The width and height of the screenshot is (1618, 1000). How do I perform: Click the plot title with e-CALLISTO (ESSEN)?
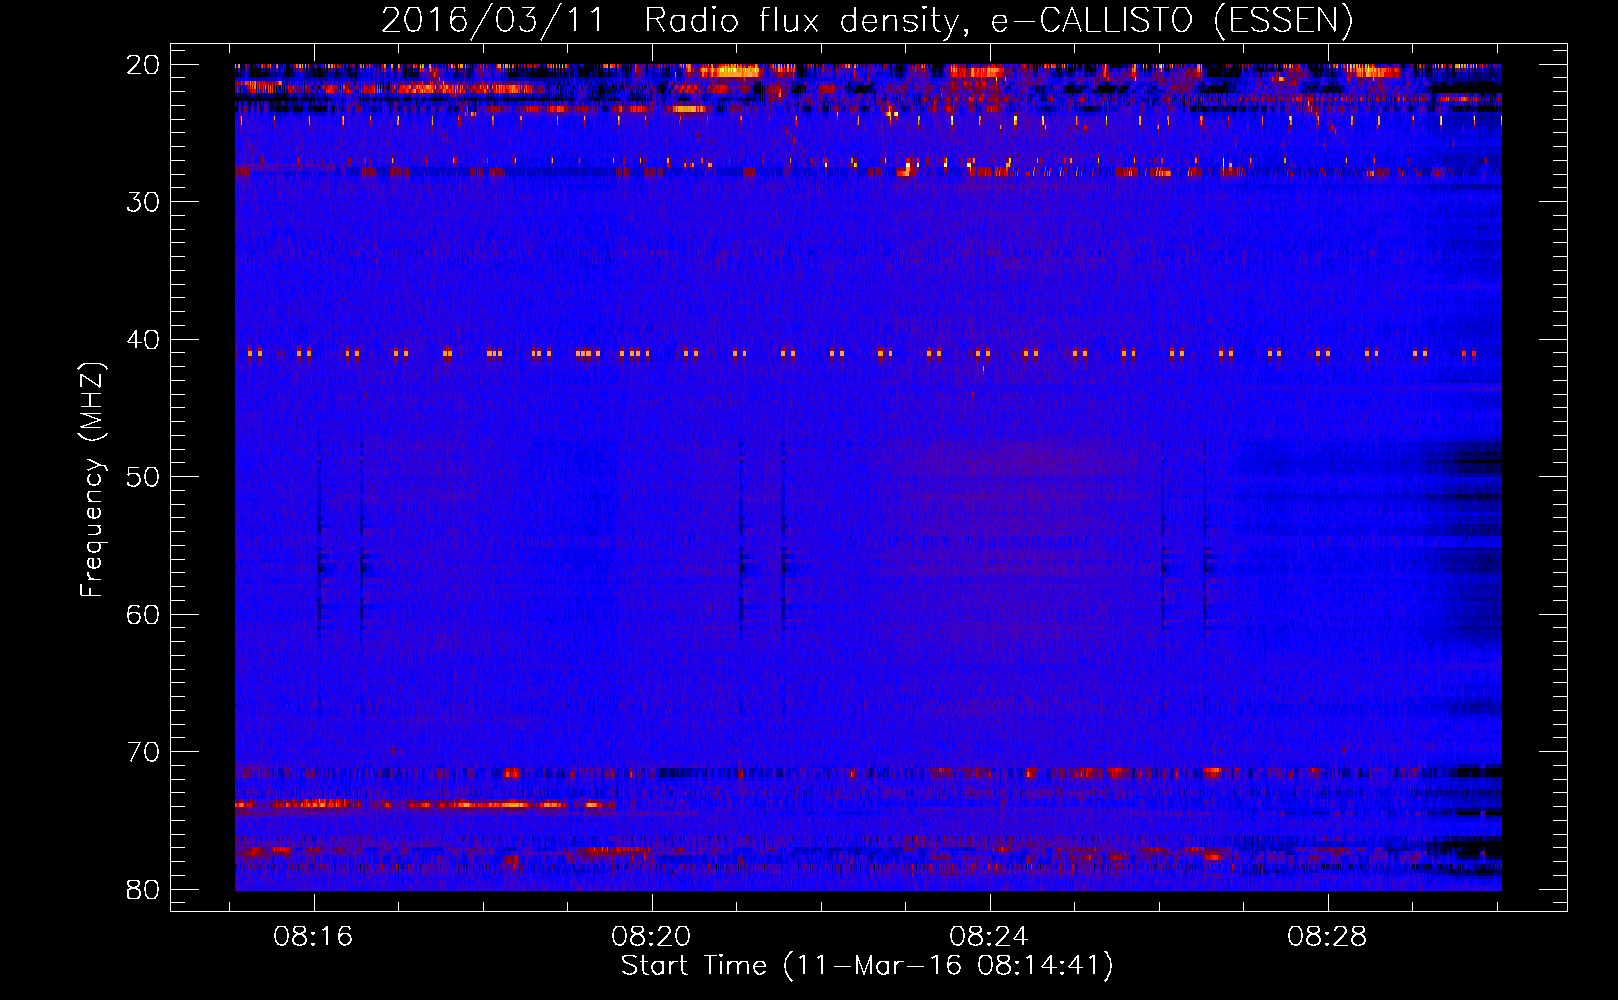click(x=867, y=20)
